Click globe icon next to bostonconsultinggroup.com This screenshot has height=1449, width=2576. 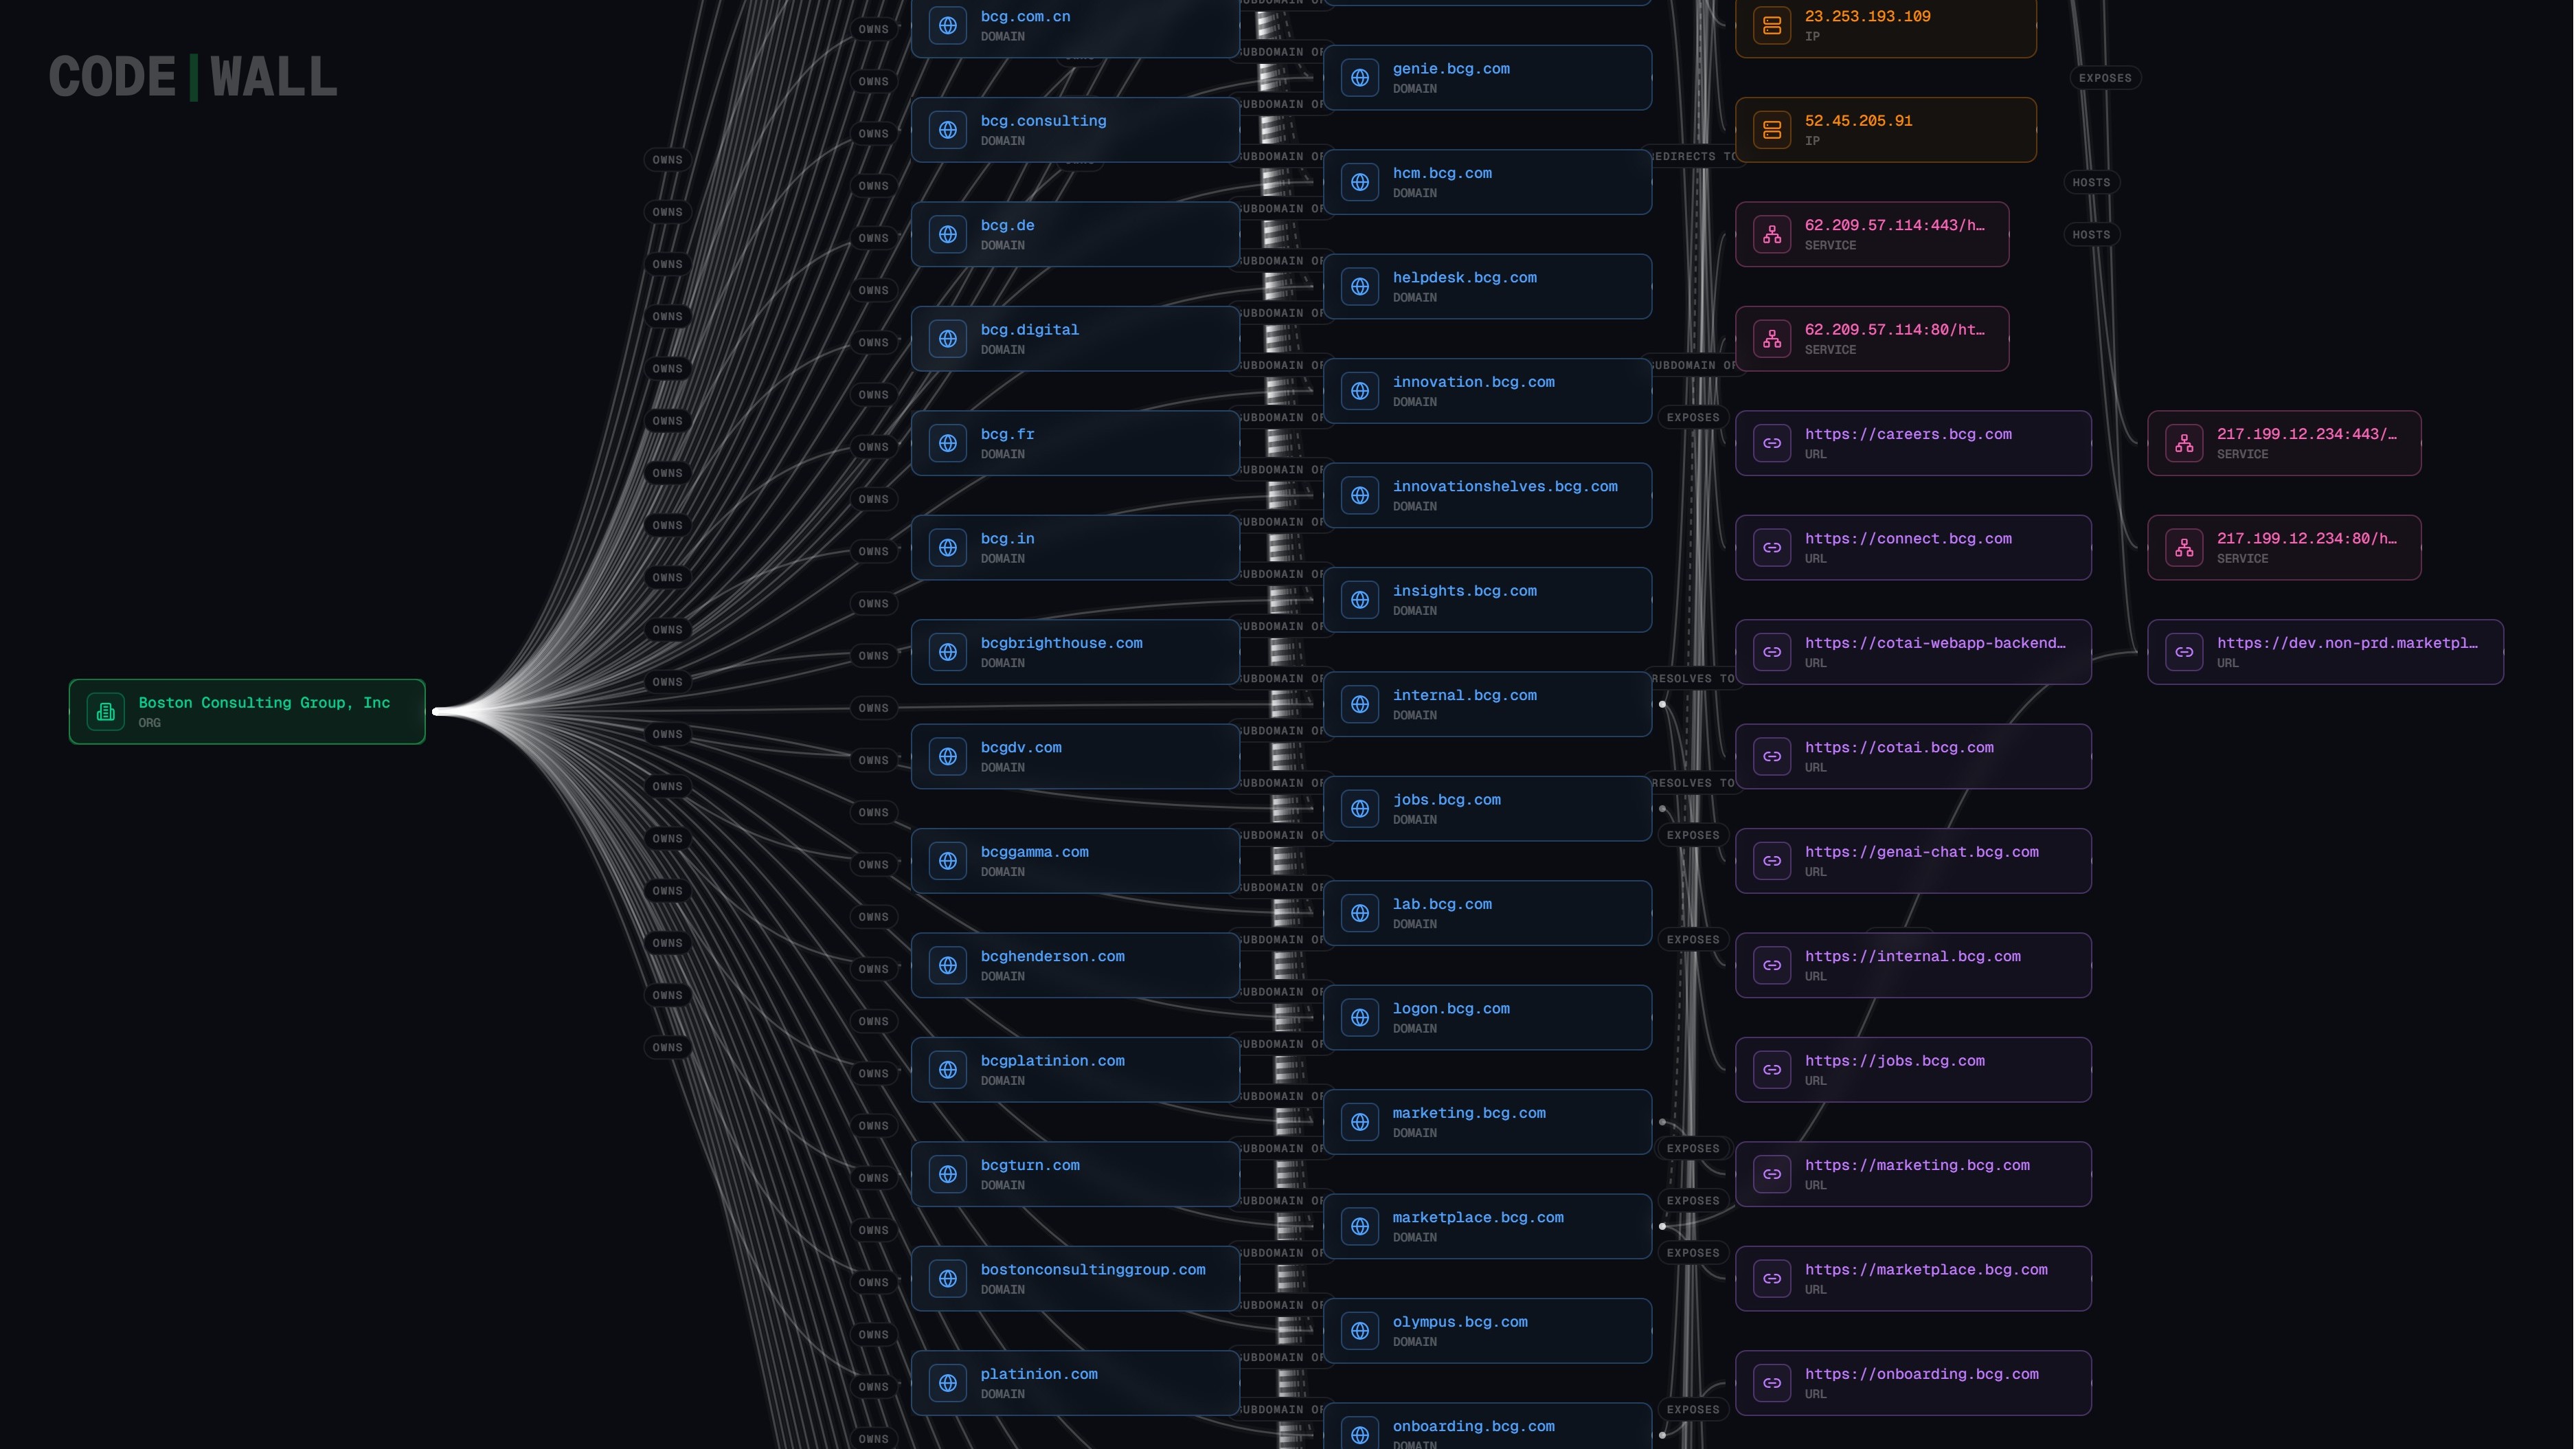pos(948,1279)
